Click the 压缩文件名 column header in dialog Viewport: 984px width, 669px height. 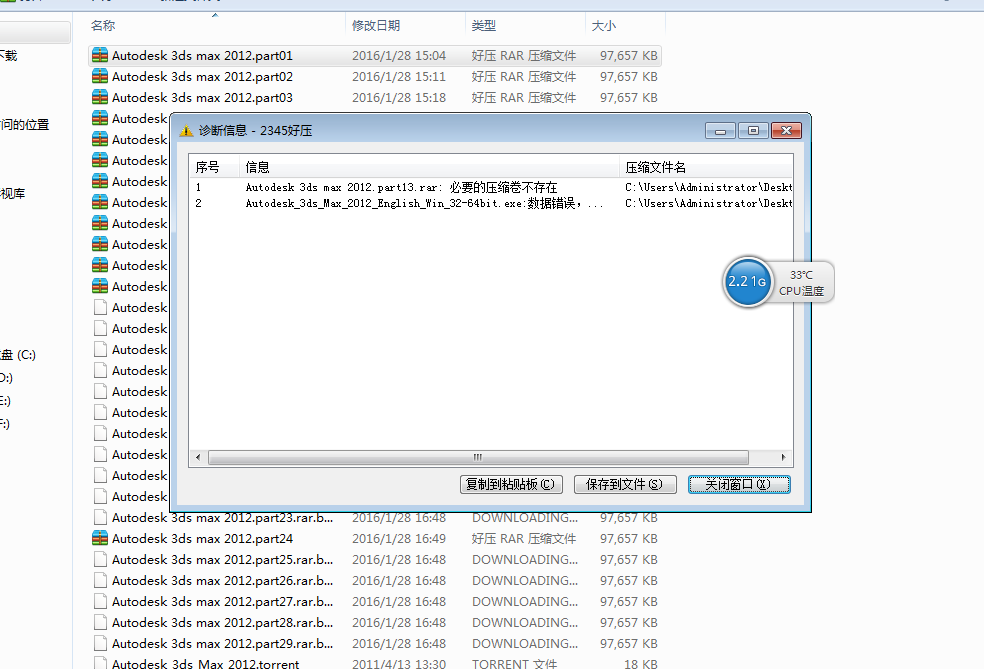coord(706,167)
